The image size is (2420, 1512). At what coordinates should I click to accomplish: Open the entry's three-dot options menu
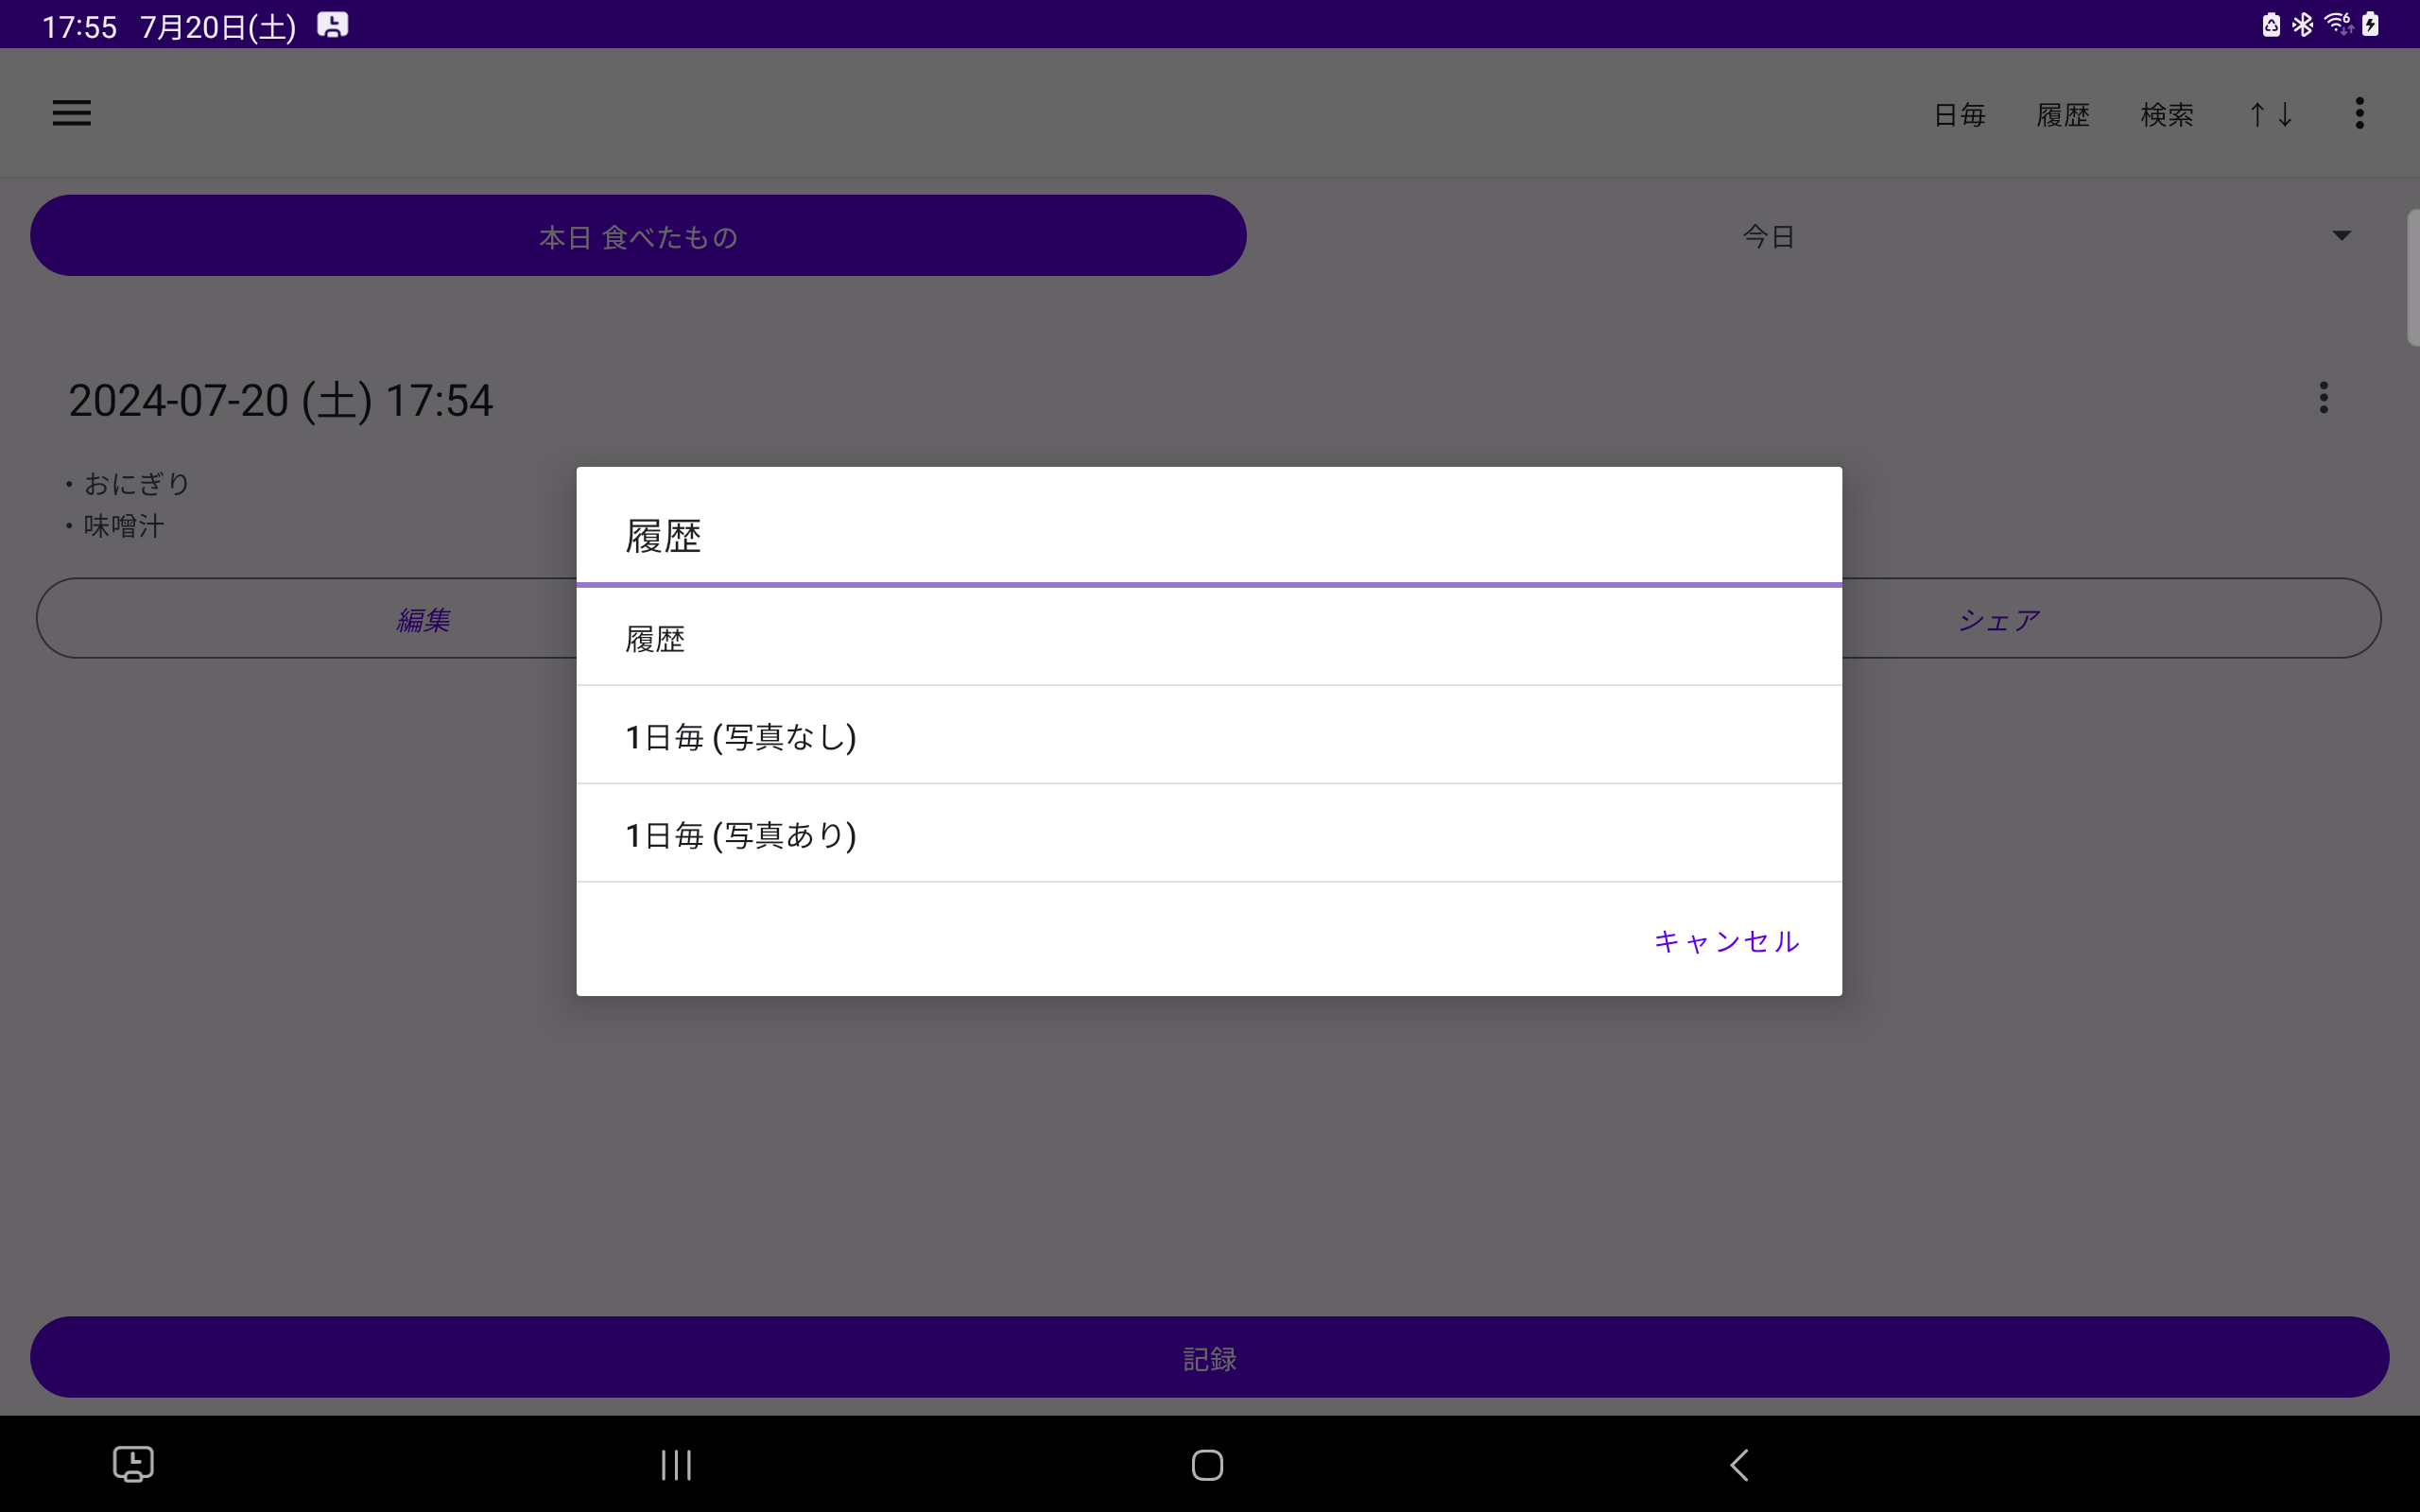(x=2323, y=397)
